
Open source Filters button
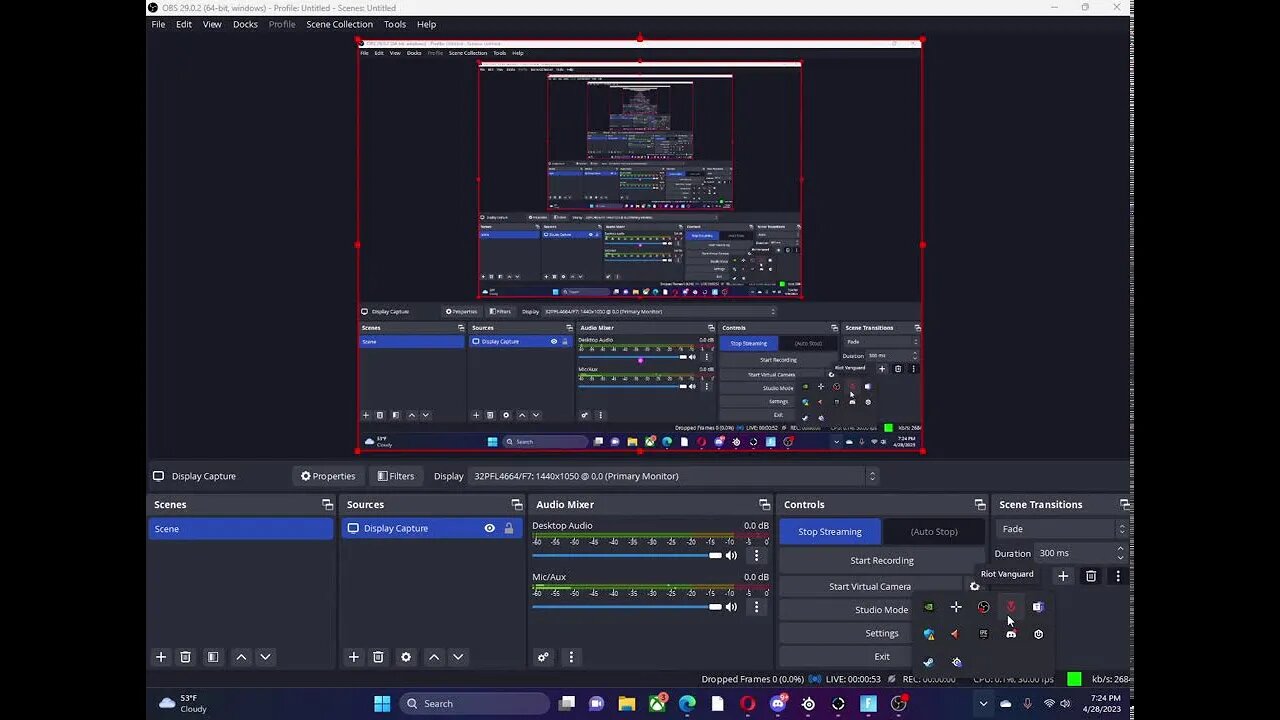coord(395,476)
